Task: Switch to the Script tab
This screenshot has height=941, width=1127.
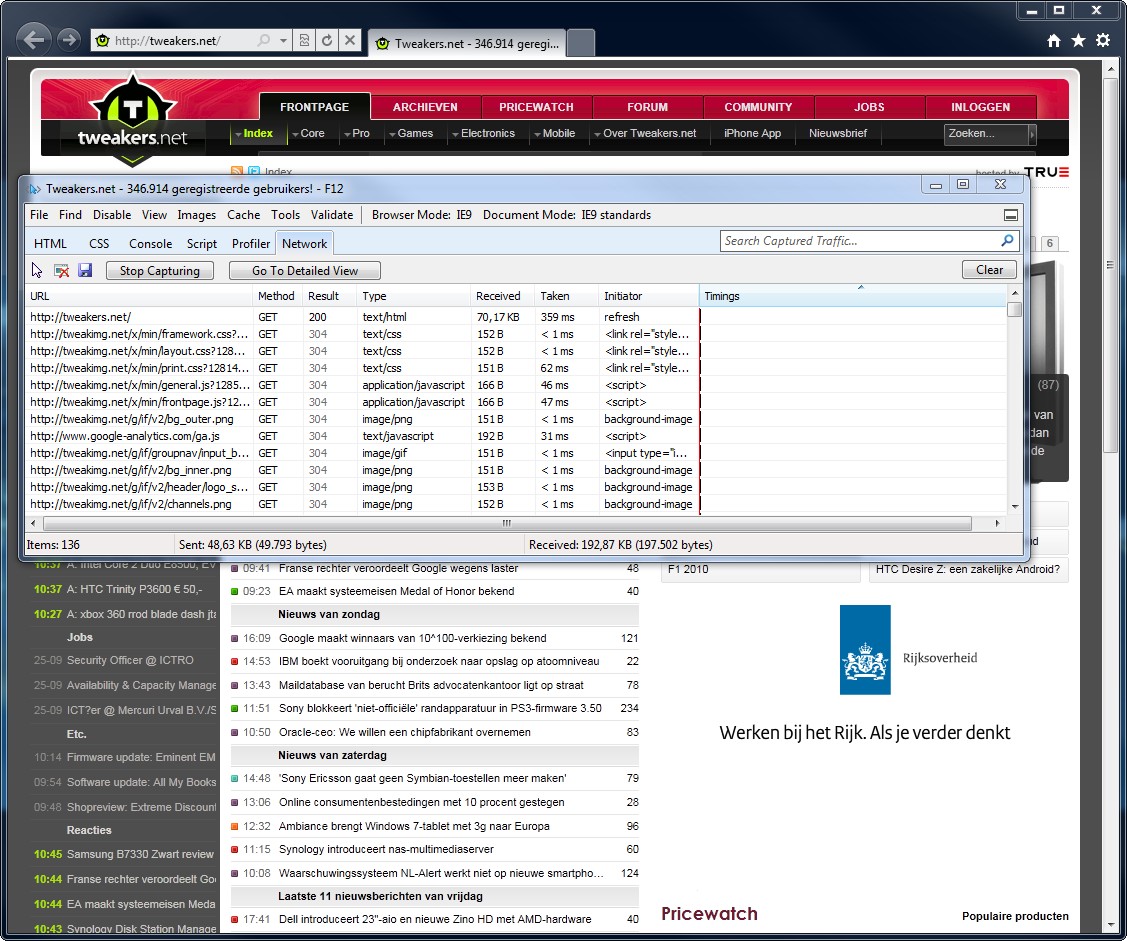Action: (x=202, y=244)
